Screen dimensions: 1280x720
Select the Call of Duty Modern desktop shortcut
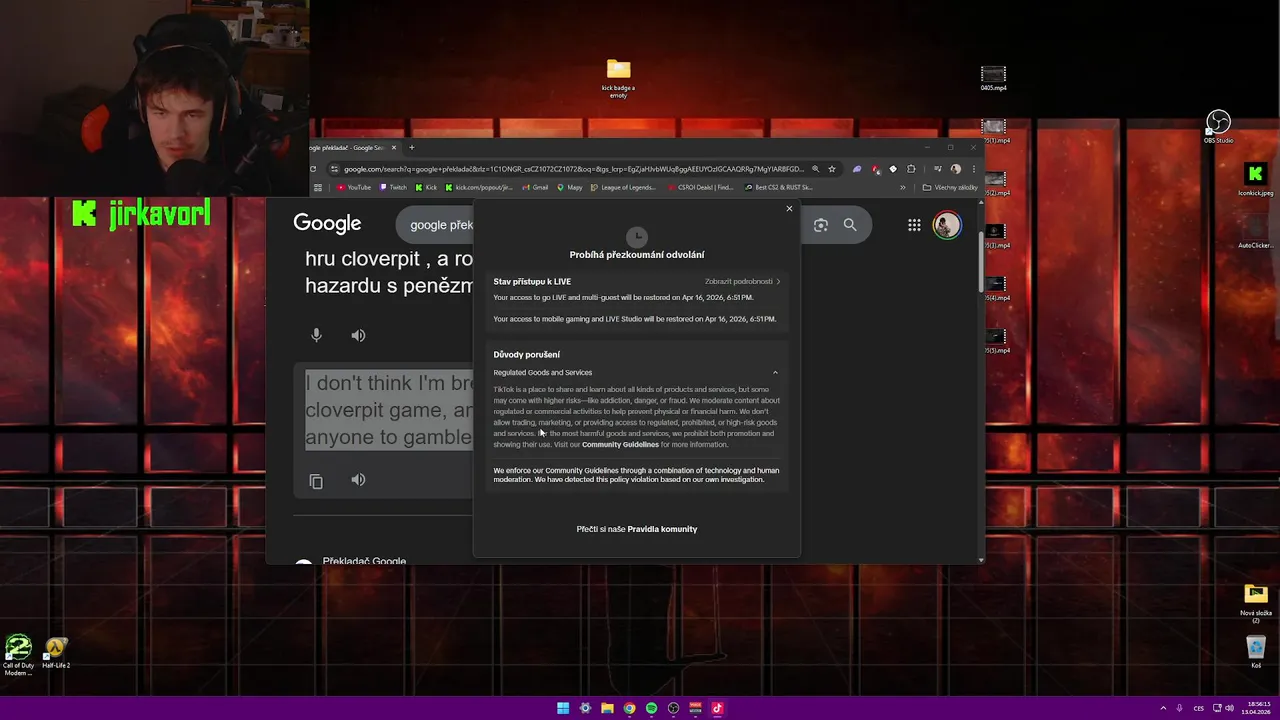pos(18,655)
